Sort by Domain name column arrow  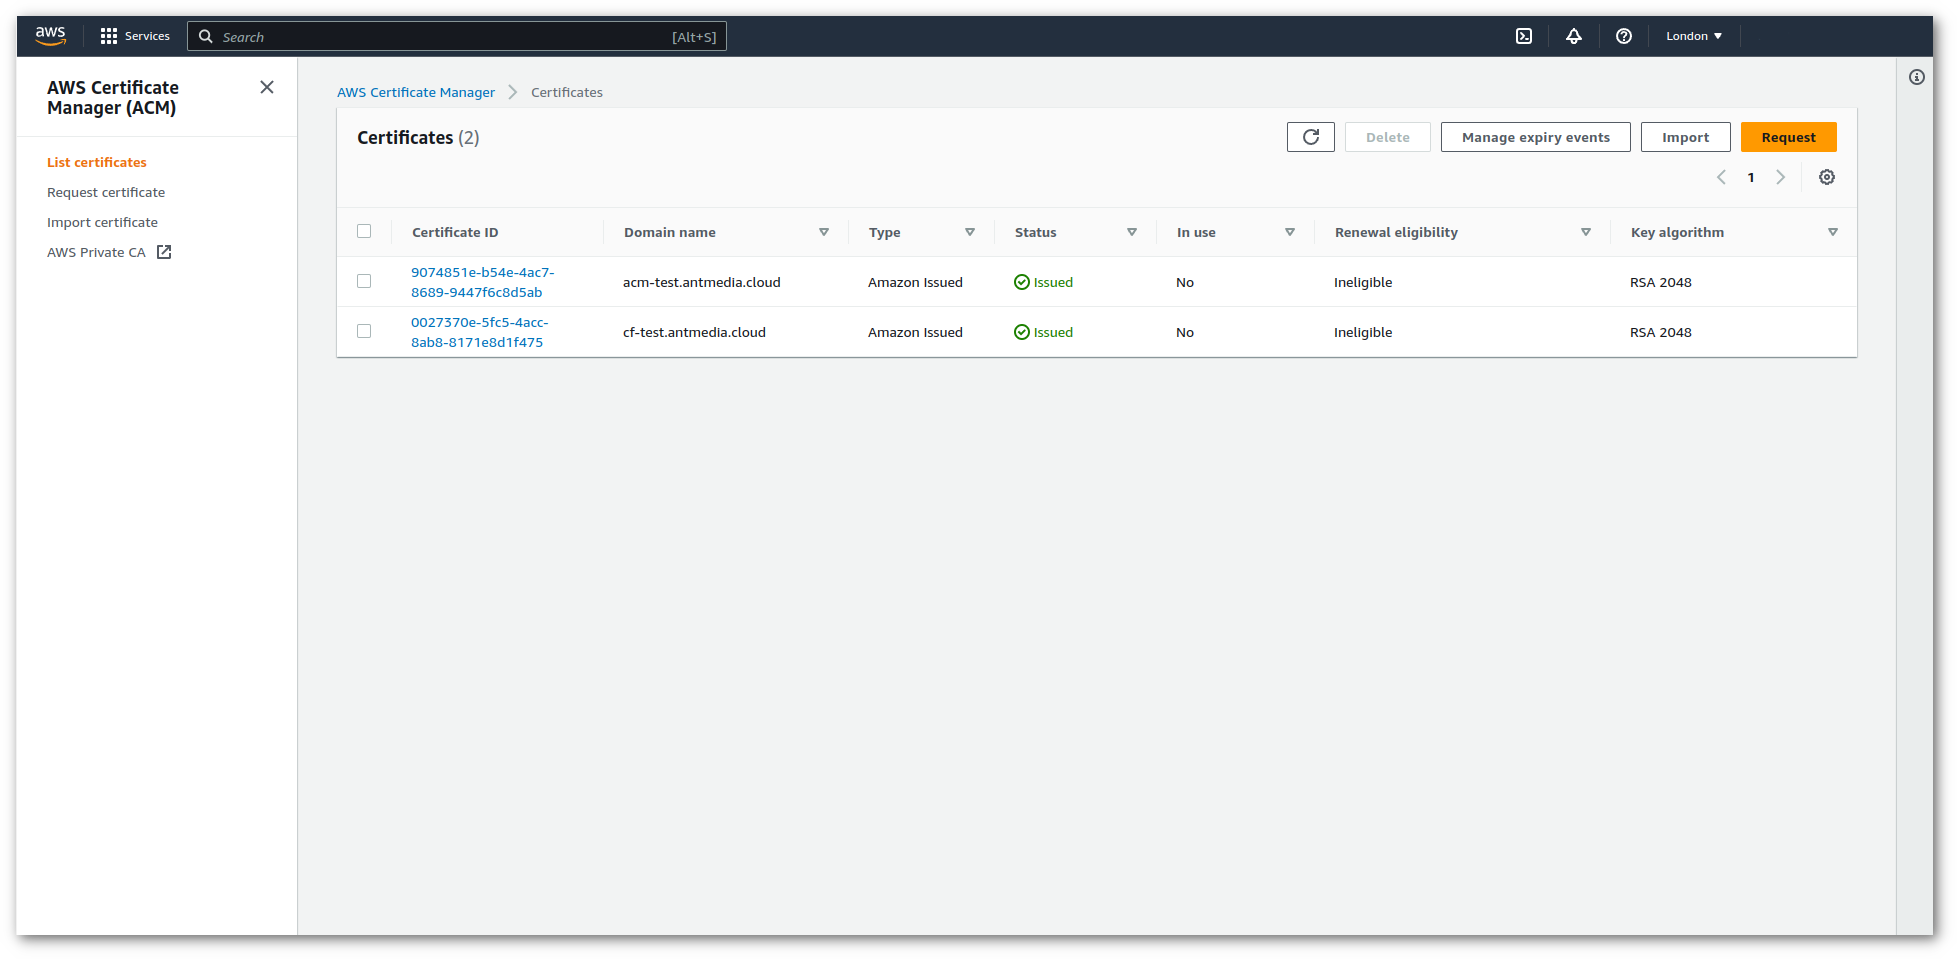pyautogui.click(x=824, y=232)
